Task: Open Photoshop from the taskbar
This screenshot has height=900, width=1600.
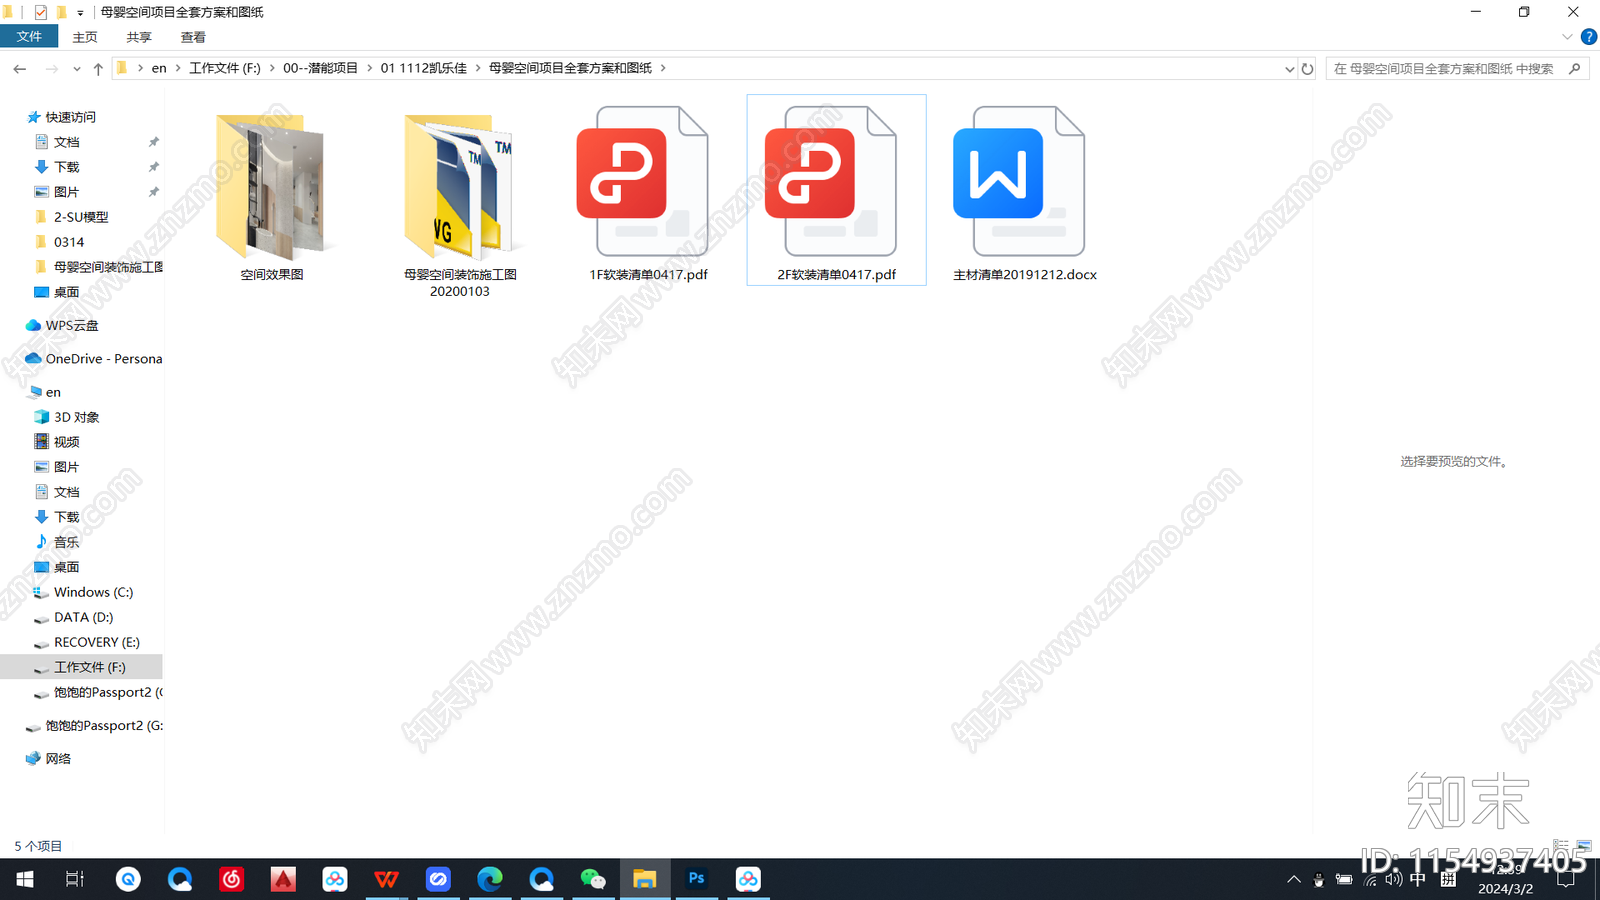Action: (x=696, y=879)
